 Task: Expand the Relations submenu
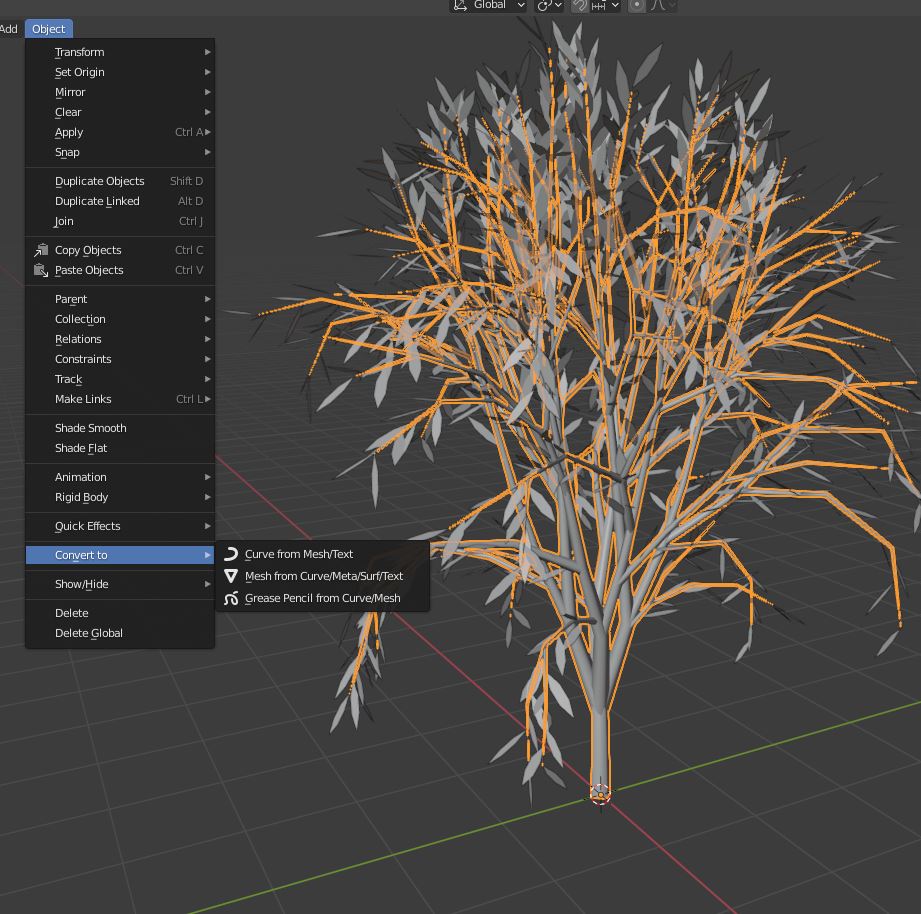tap(120, 339)
